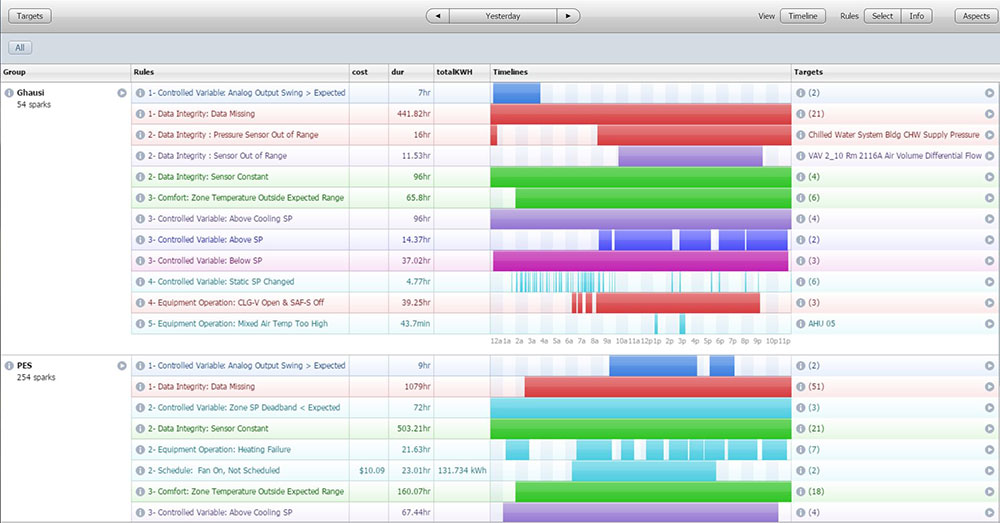
Task: Open the info icon beside the Ghausi group
Action: pos(9,92)
